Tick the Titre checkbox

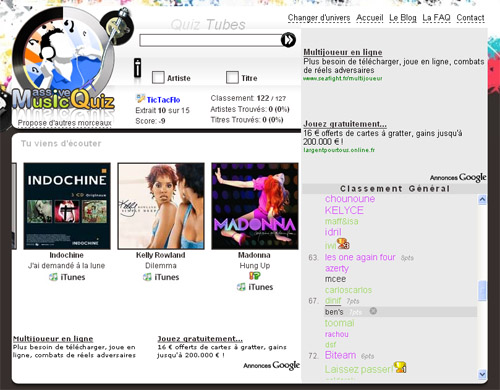232,77
